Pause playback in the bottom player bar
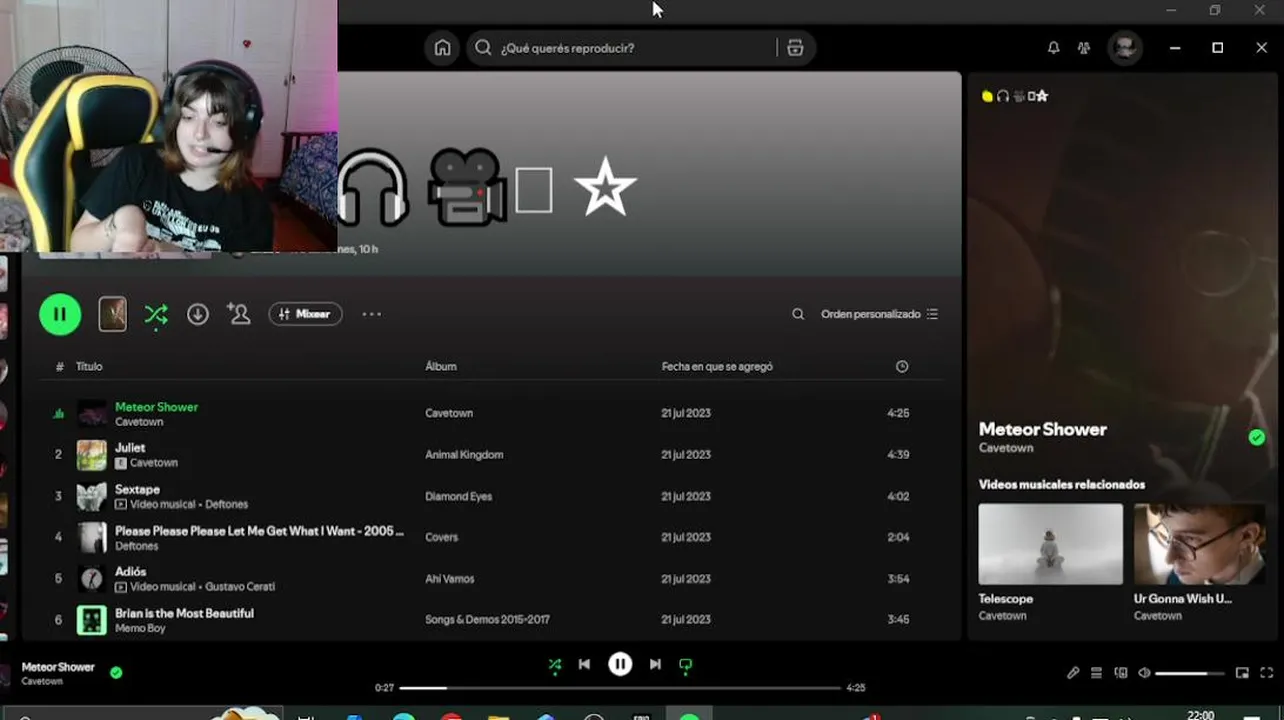The height and width of the screenshot is (720, 1284). [x=620, y=664]
